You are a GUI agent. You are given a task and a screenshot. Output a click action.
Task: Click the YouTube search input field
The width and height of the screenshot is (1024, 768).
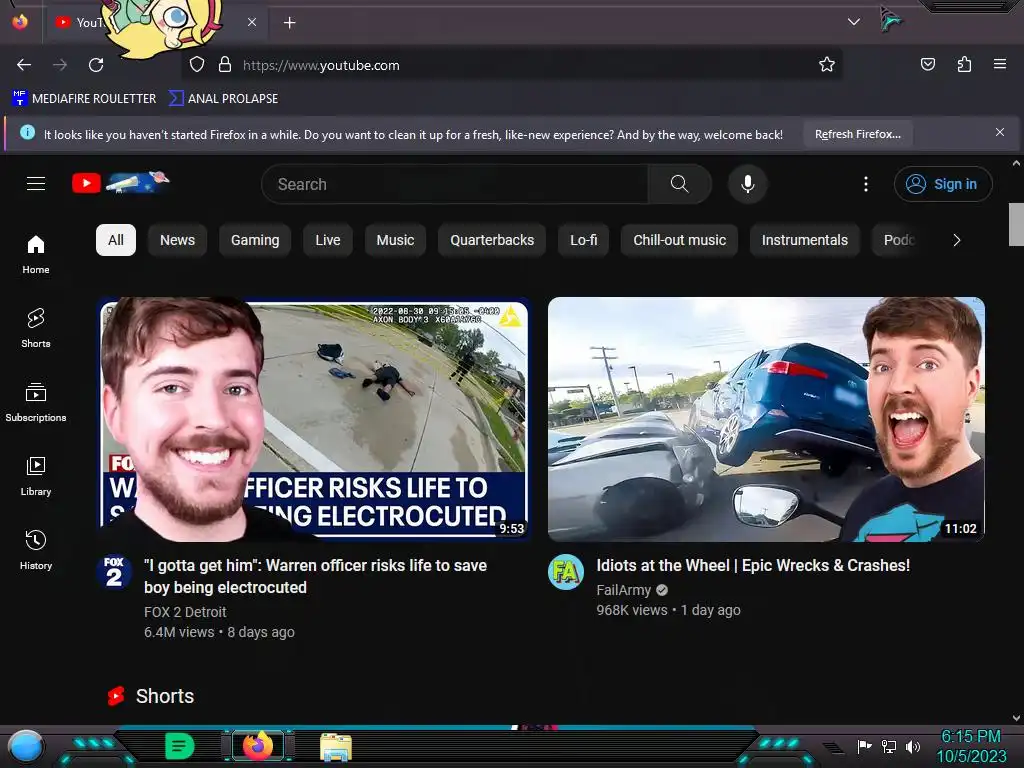455,184
